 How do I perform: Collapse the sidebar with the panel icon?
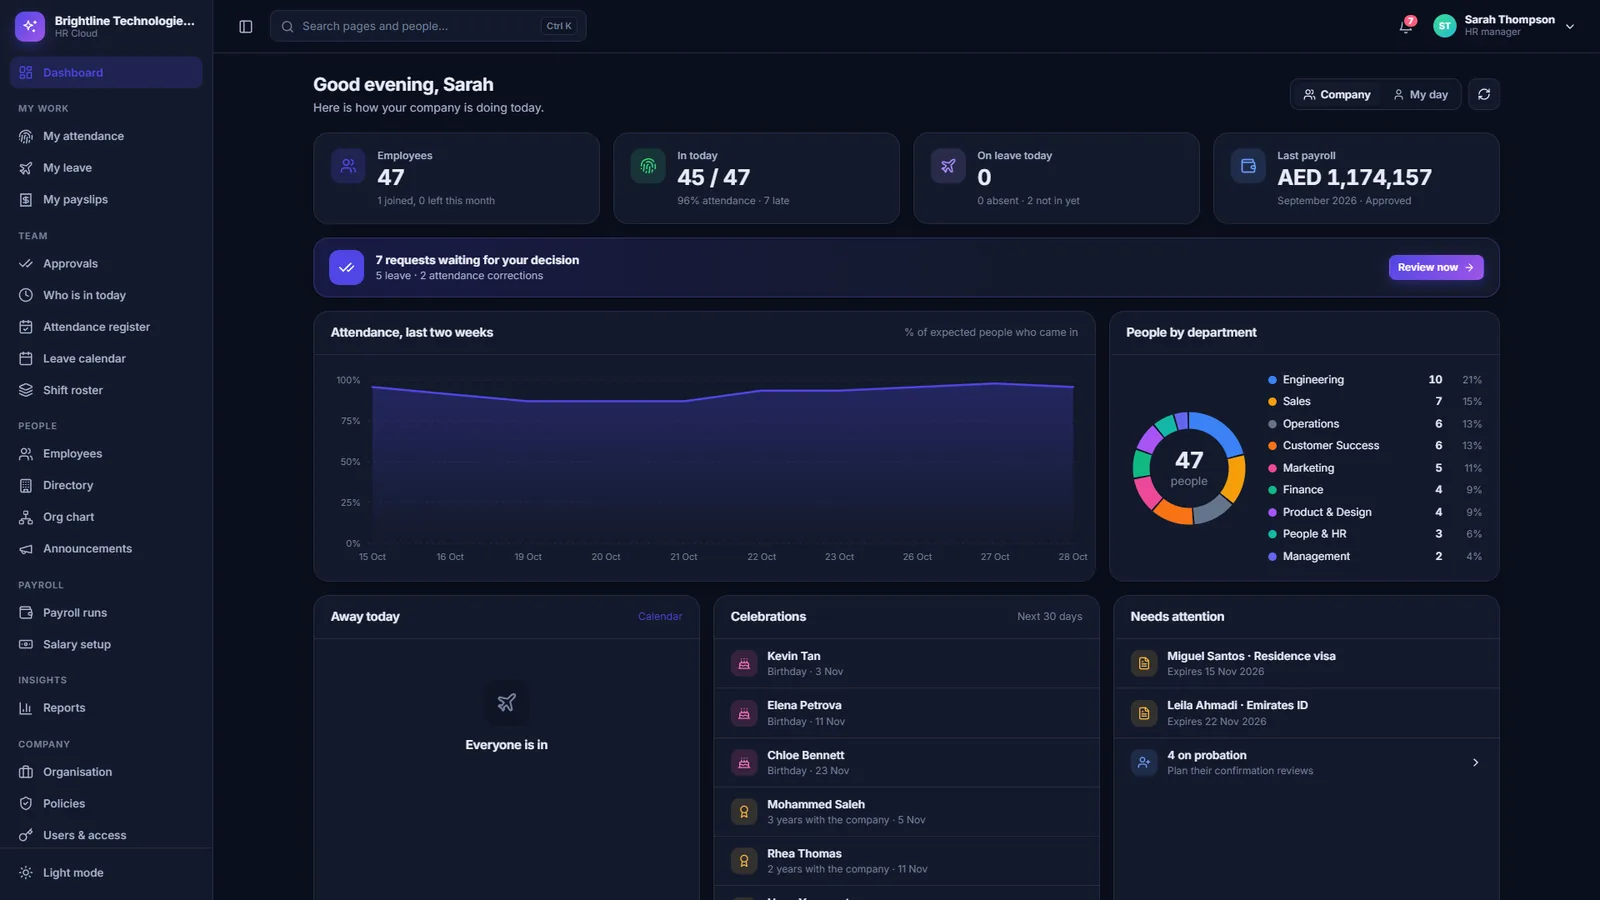(x=245, y=26)
